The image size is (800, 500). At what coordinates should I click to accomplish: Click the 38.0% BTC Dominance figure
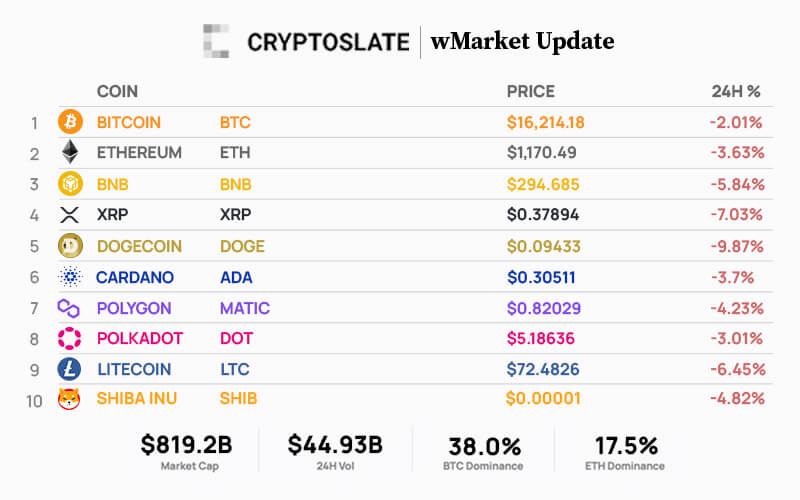point(485,446)
